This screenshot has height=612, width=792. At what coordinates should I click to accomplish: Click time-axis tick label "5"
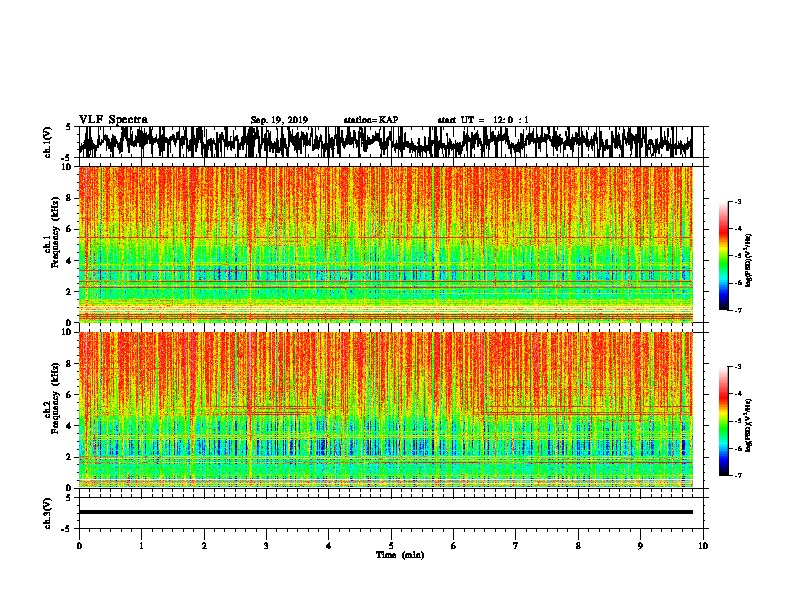391,545
